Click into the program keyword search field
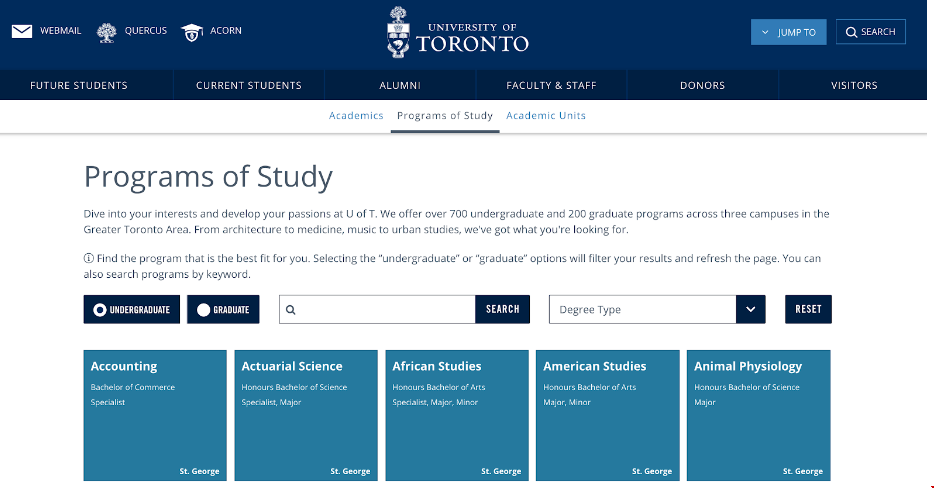The height and width of the screenshot is (488, 934). (x=385, y=310)
